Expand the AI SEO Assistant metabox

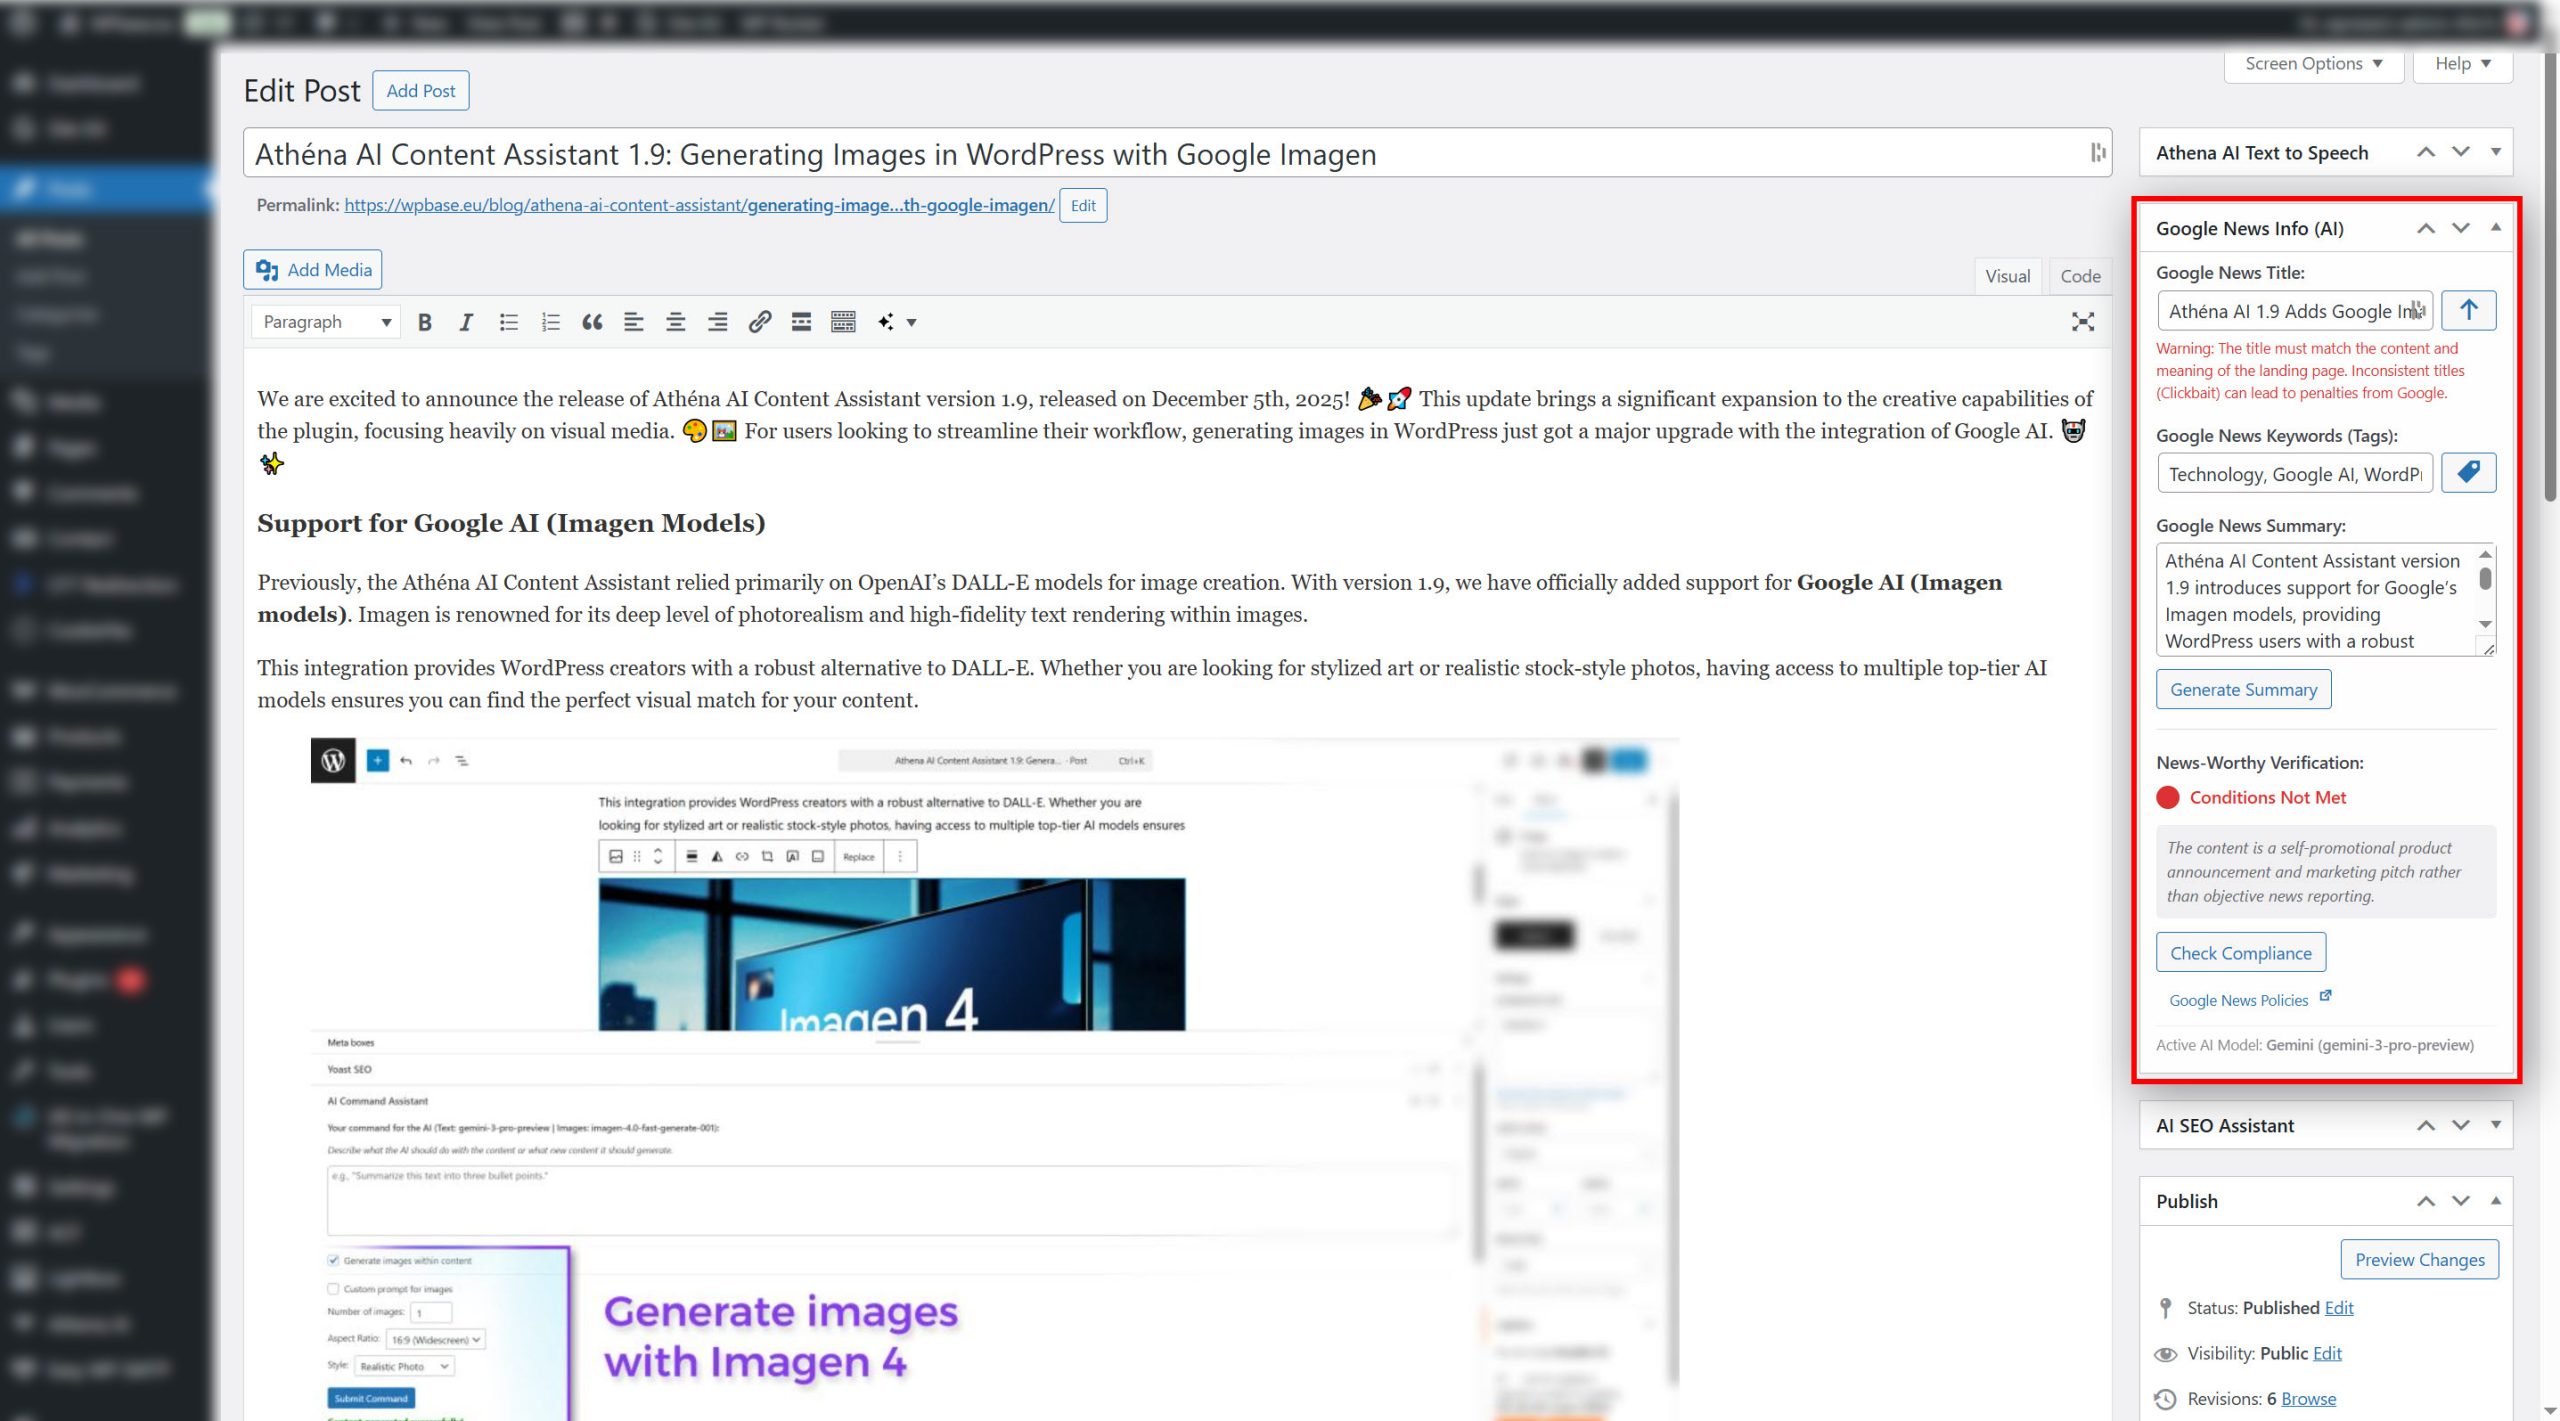(2496, 1125)
